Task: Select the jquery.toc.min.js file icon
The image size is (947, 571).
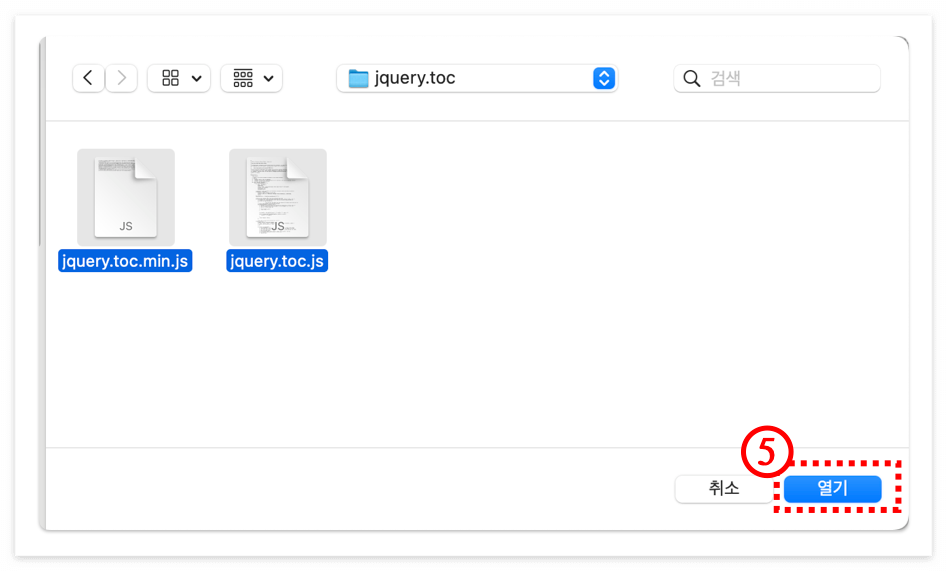Action: (126, 197)
